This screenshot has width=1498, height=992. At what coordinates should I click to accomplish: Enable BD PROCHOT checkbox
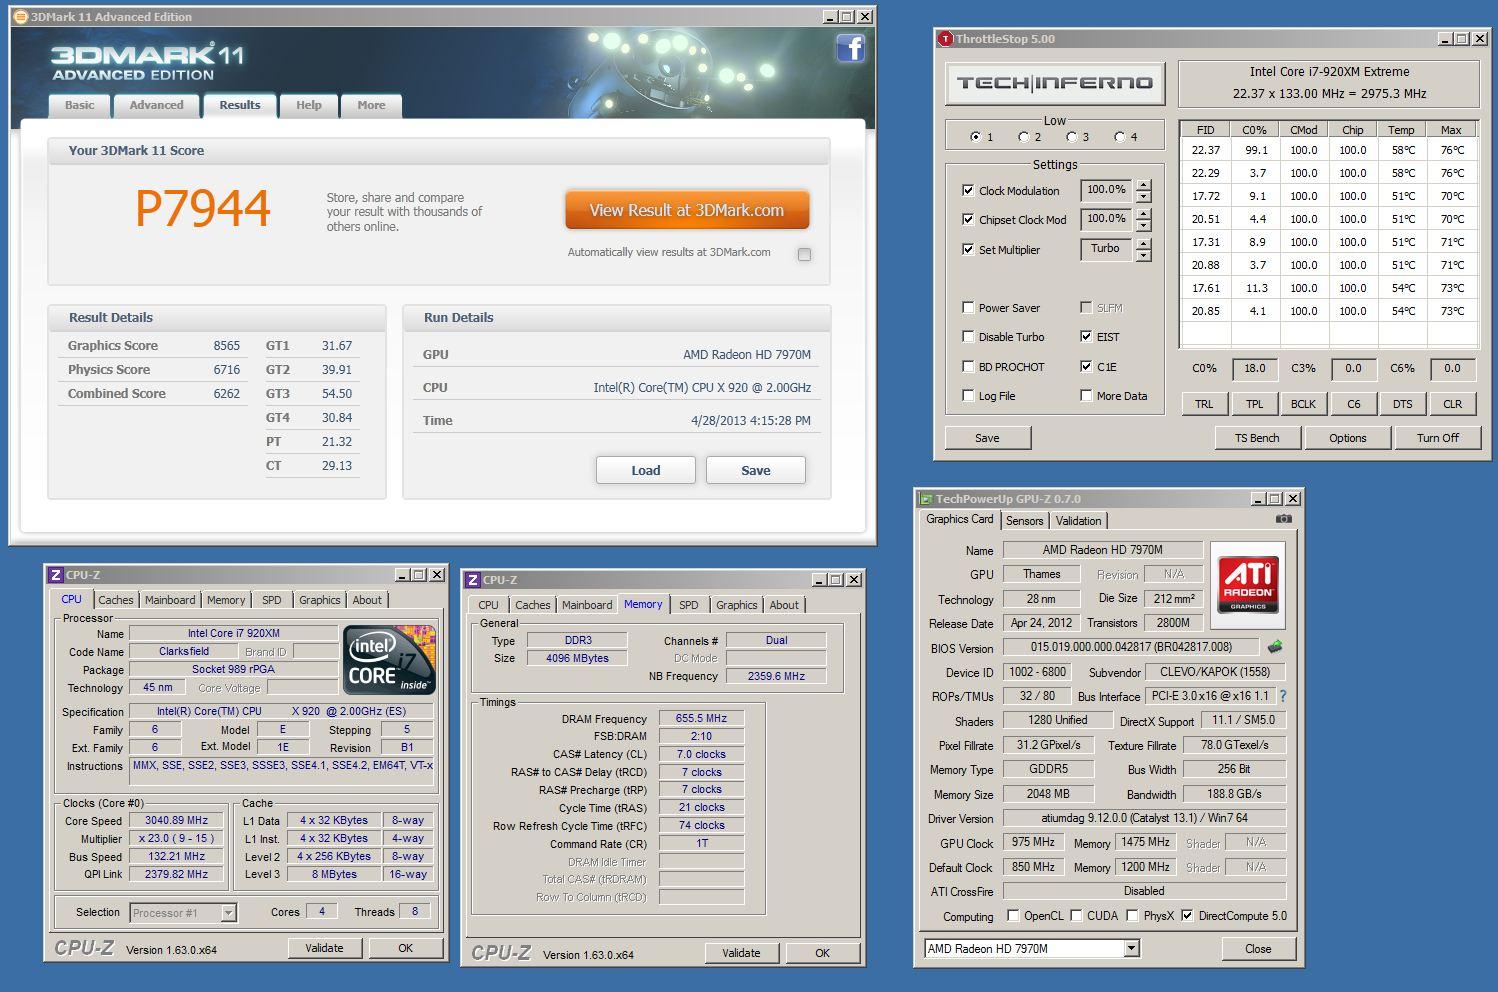click(968, 366)
